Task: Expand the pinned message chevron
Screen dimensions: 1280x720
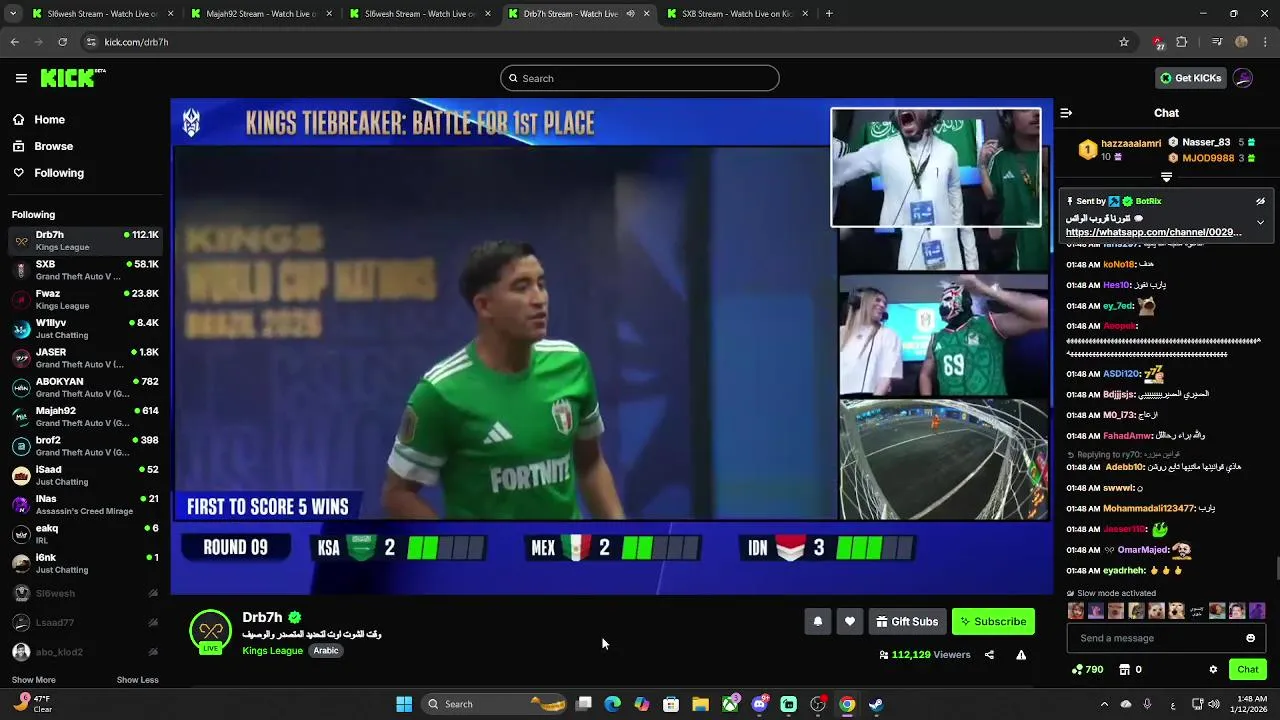Action: tap(1260, 222)
